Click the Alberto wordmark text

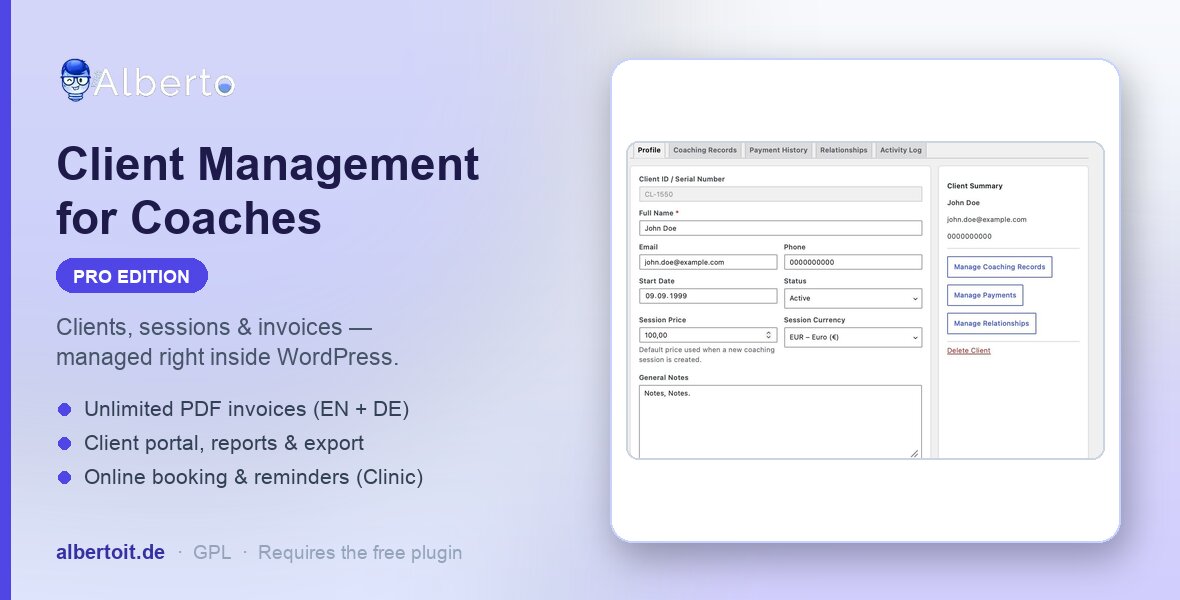click(x=164, y=83)
